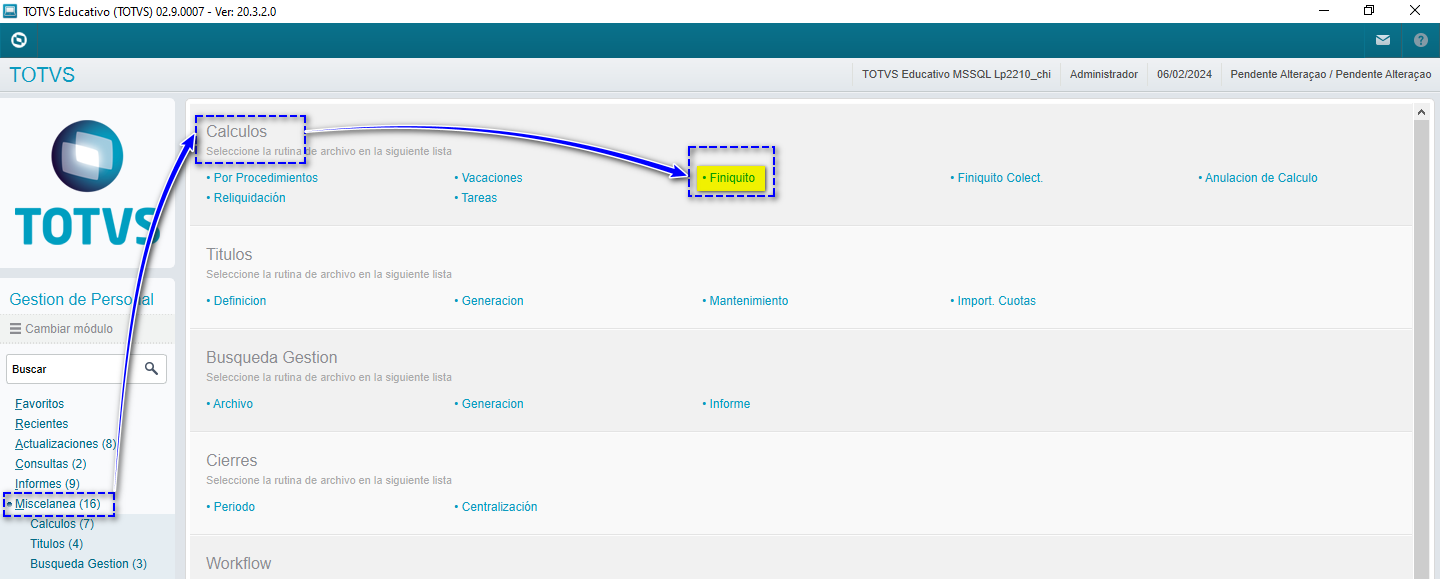The width and height of the screenshot is (1440, 579).
Task: Open the Vacaciones routine link
Action: [x=491, y=178]
